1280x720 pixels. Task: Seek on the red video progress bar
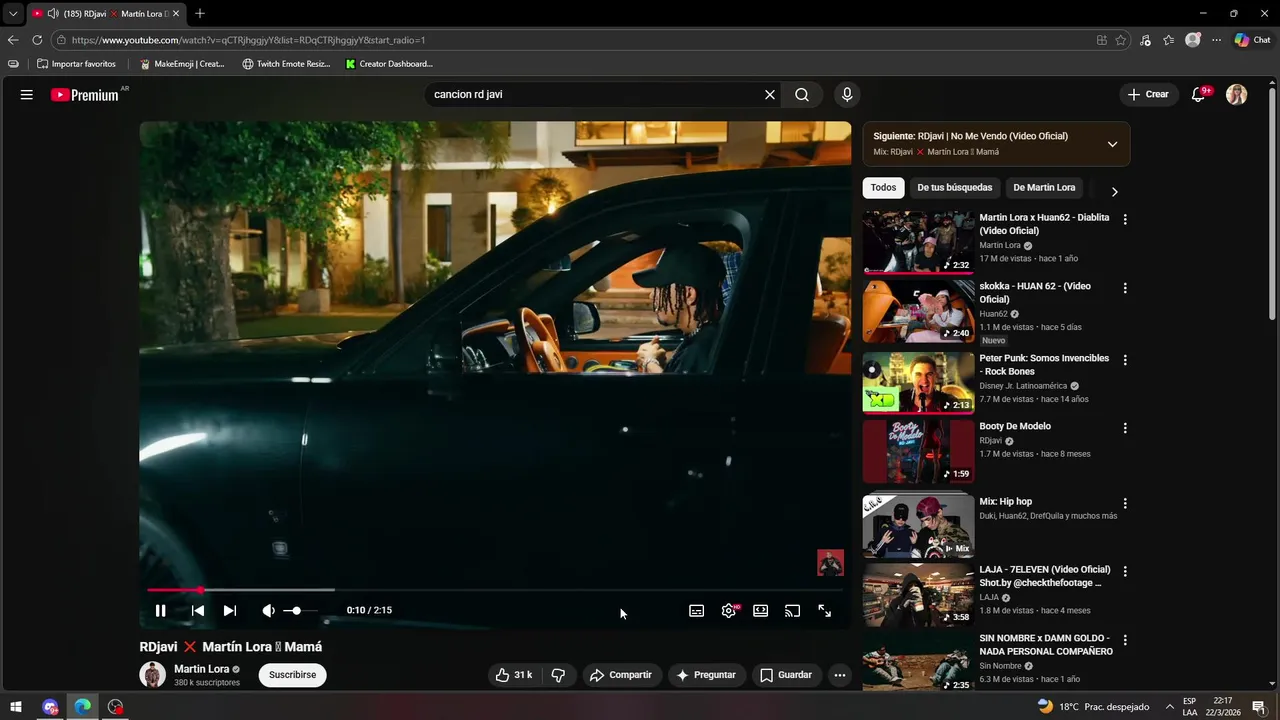[x=495, y=590]
